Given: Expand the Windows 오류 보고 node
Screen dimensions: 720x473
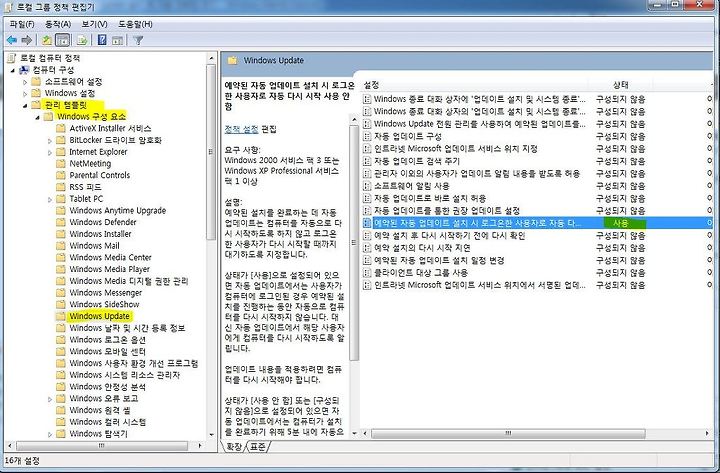Looking at the screenshot, I should pos(50,399).
